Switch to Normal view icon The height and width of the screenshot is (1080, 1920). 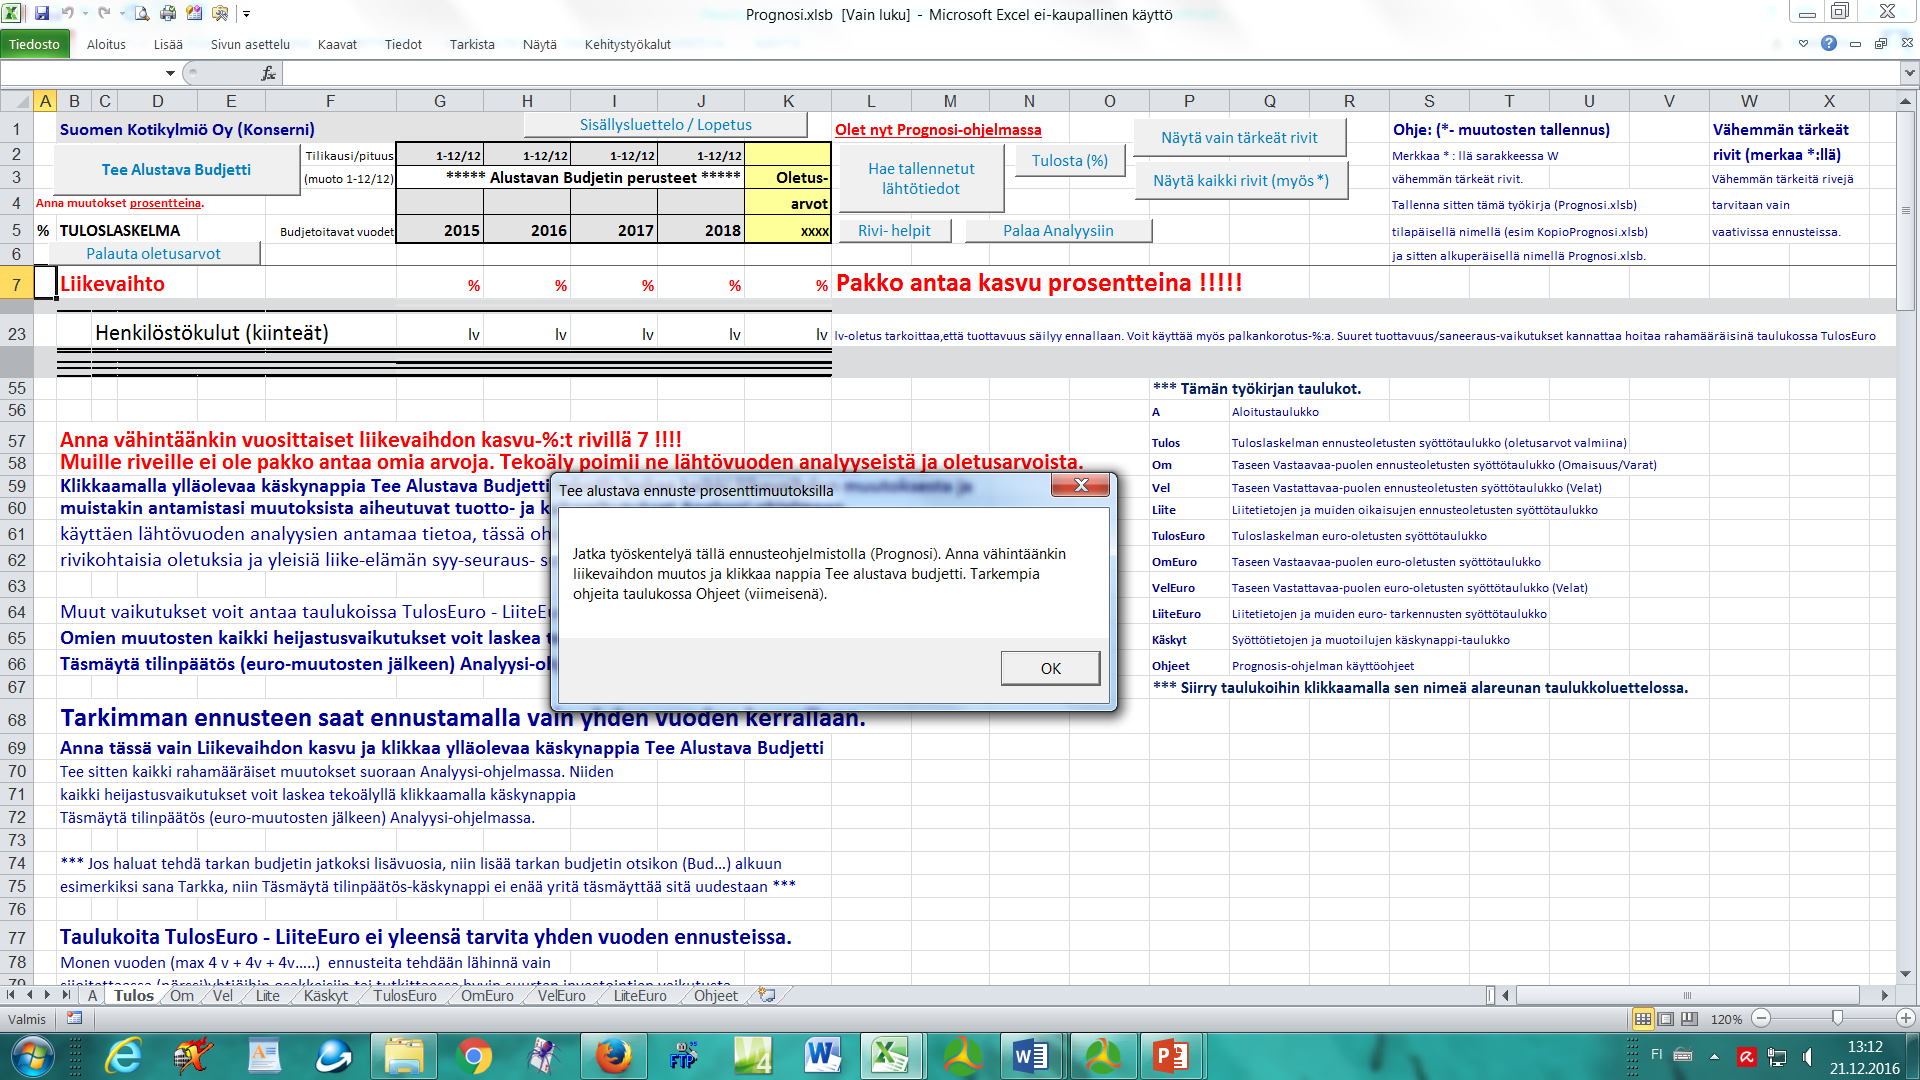1642,1019
